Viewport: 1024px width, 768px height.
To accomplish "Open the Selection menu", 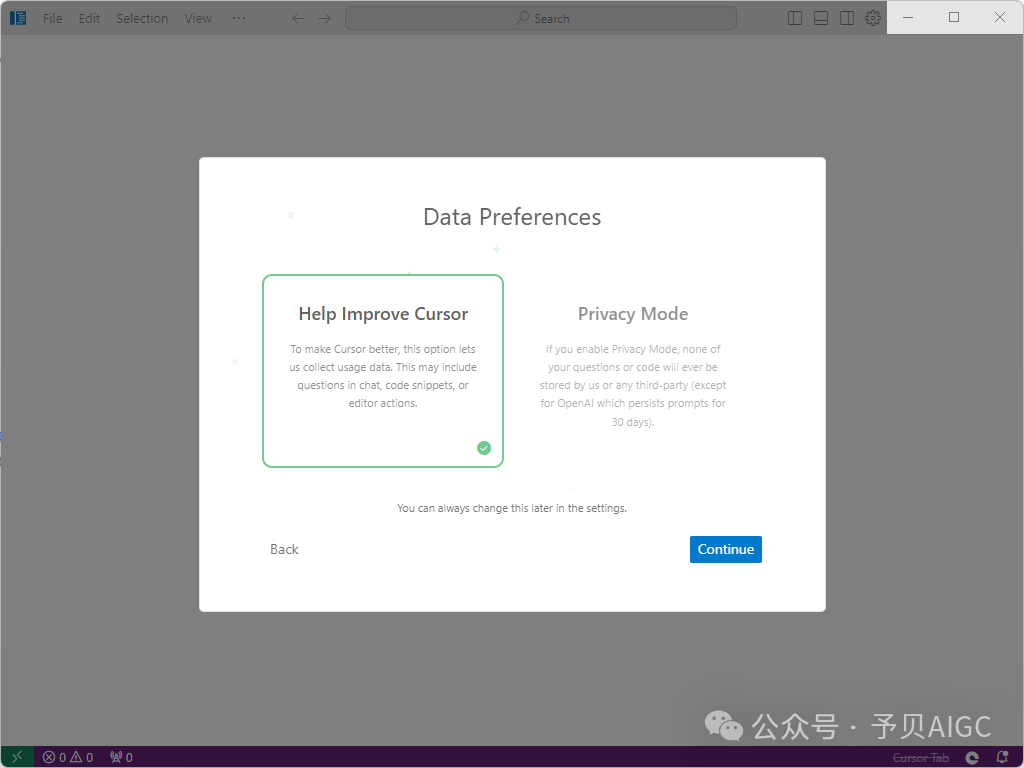I will pyautogui.click(x=142, y=18).
